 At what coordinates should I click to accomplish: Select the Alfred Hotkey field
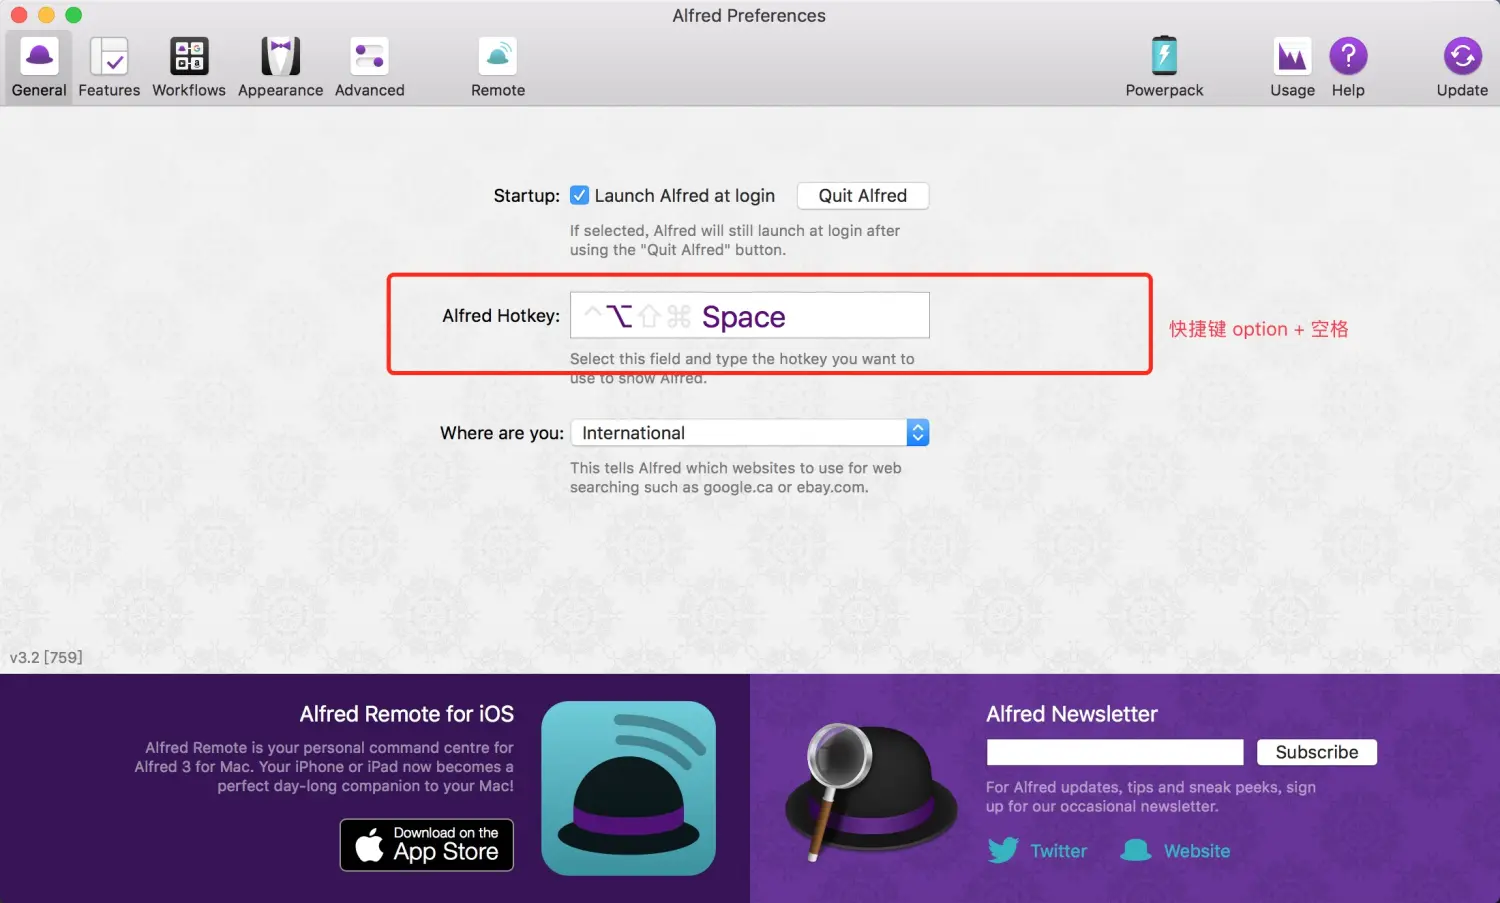[750, 315]
